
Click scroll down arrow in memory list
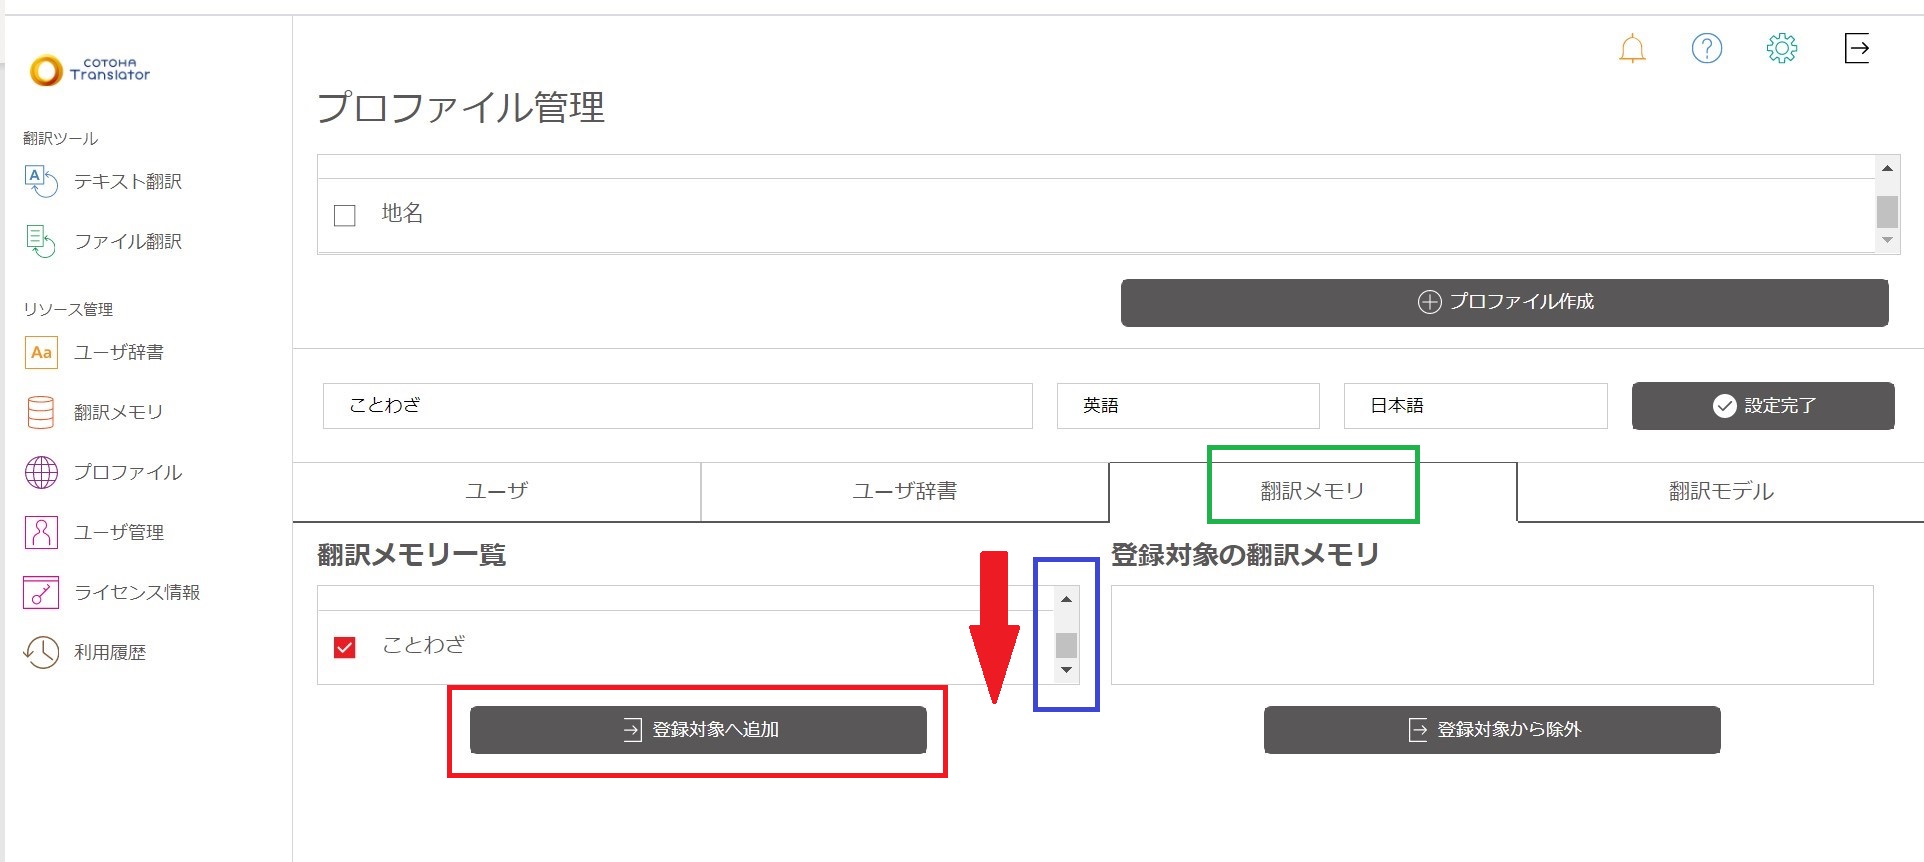pyautogui.click(x=1066, y=670)
